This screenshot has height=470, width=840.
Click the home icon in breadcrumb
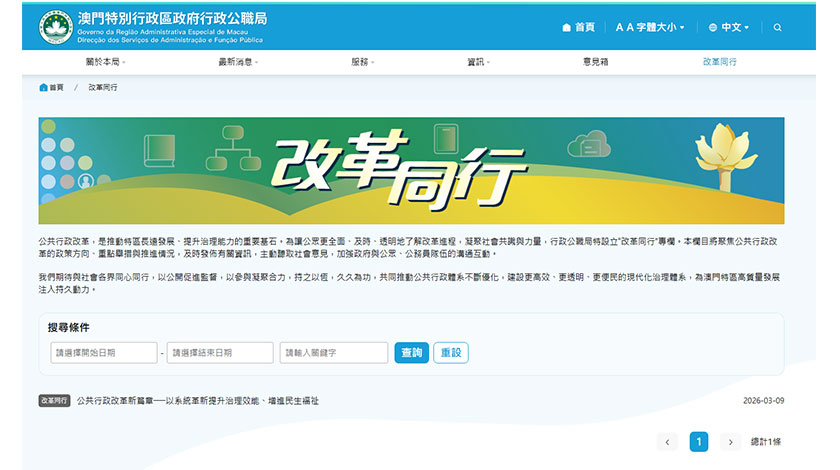click(44, 87)
